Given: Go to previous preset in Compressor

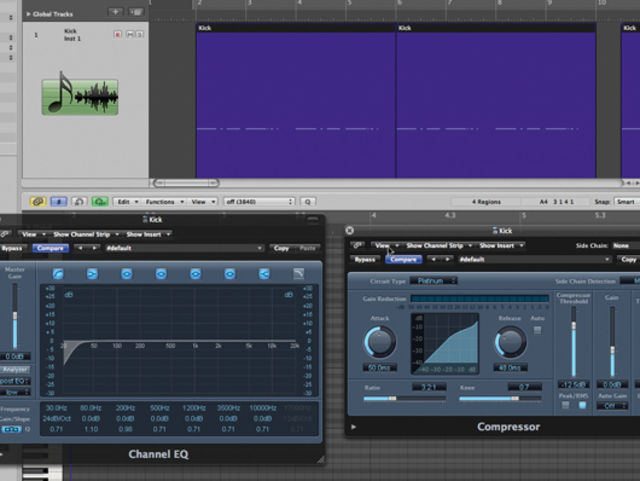Looking at the screenshot, I should click(433, 259).
